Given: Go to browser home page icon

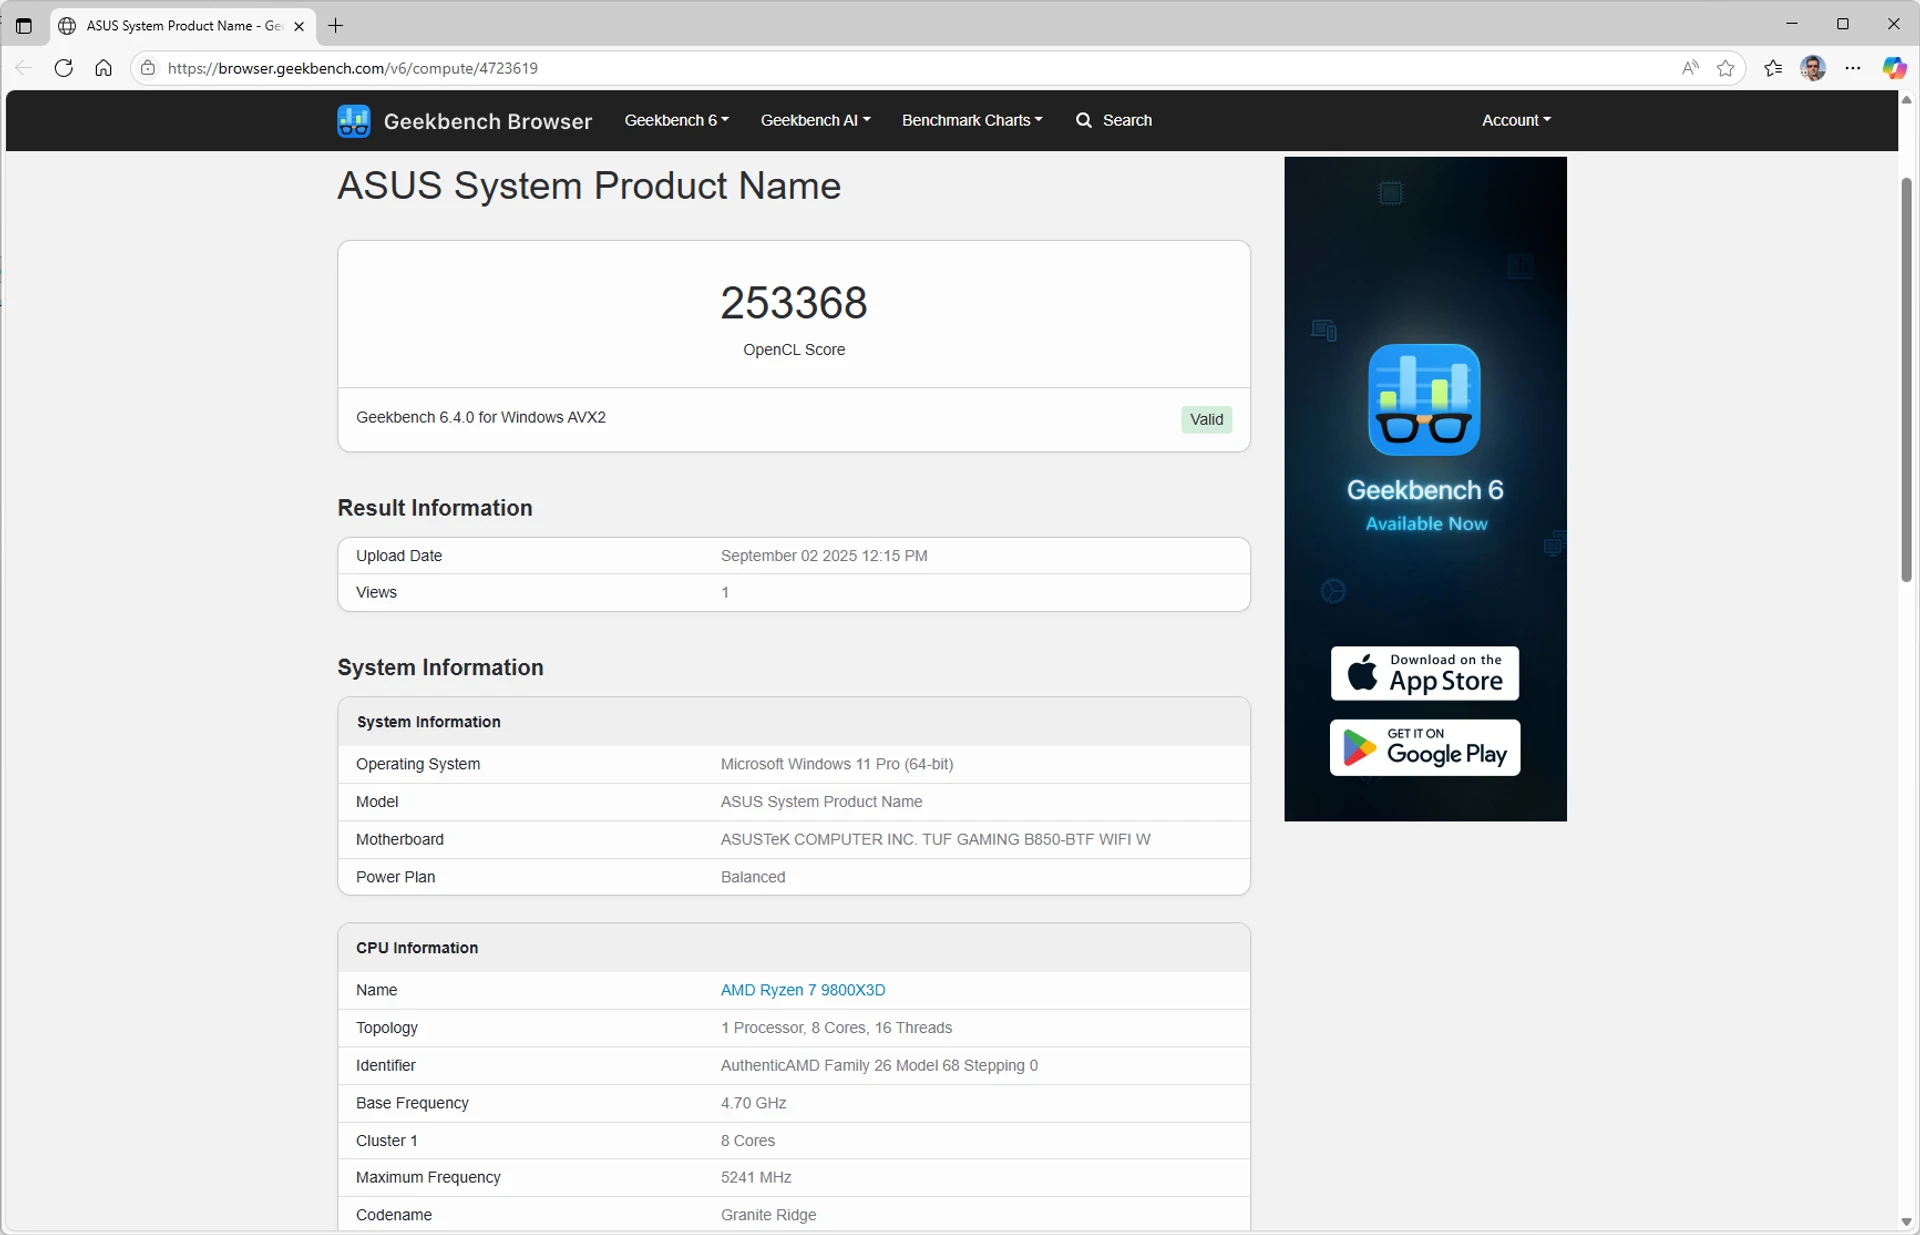Looking at the screenshot, I should (103, 68).
